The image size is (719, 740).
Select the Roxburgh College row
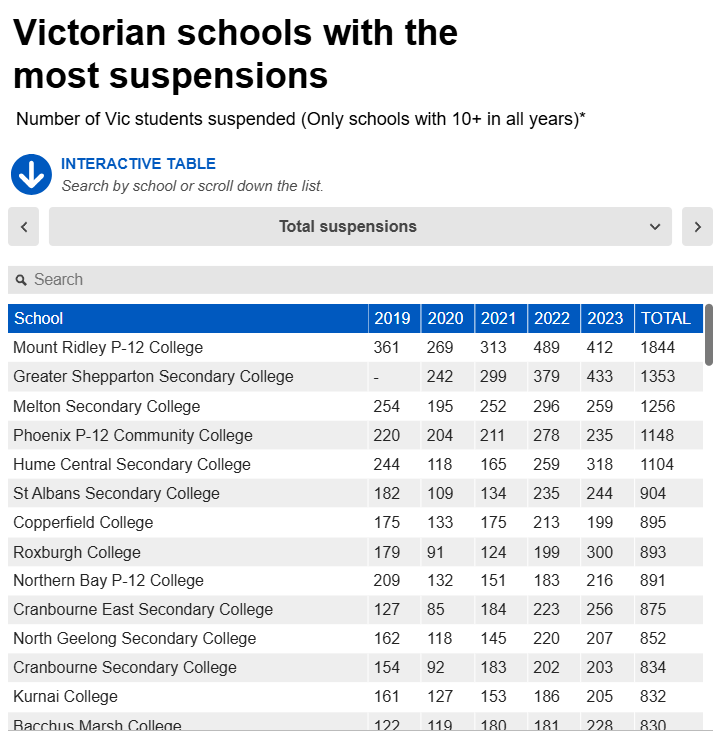(355, 552)
